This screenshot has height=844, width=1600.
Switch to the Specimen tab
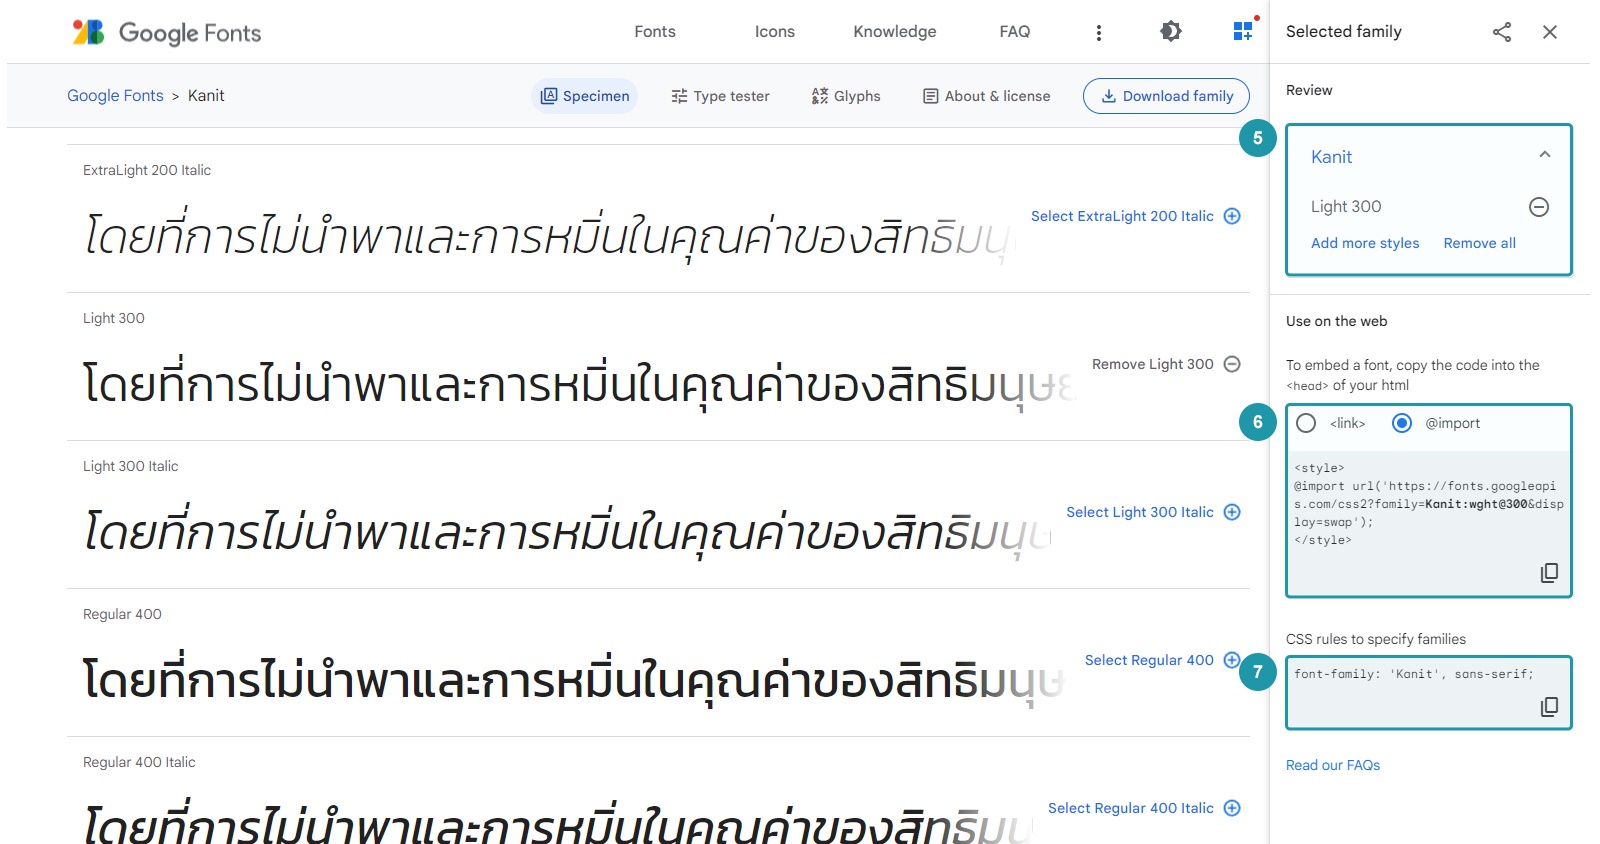[x=585, y=96]
